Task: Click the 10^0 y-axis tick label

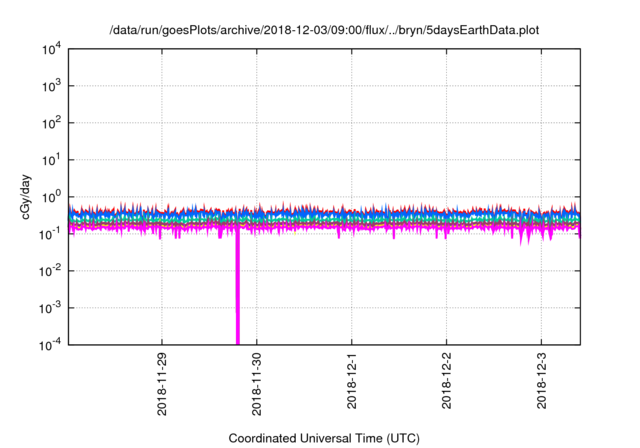Action: point(52,197)
